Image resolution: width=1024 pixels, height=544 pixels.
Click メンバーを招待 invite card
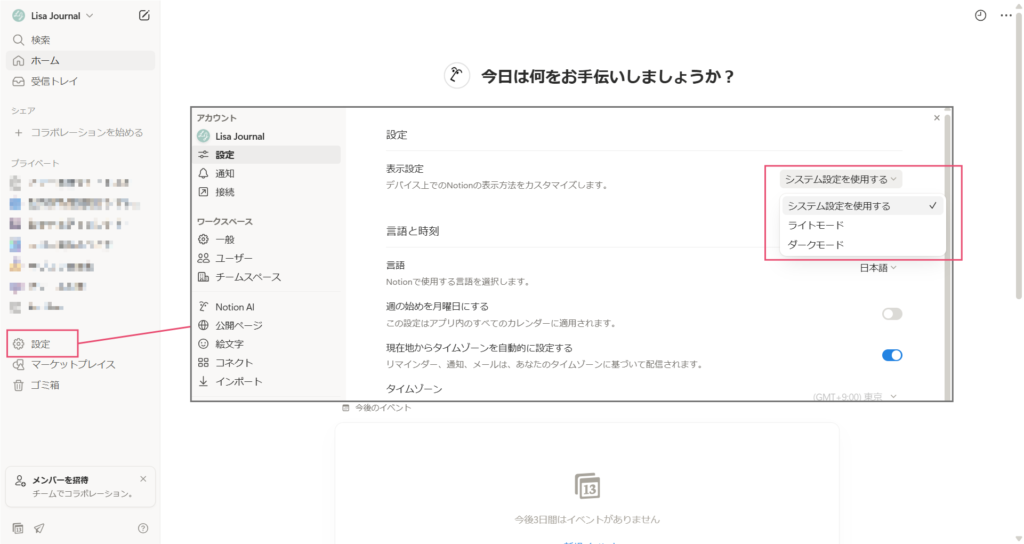pos(80,487)
